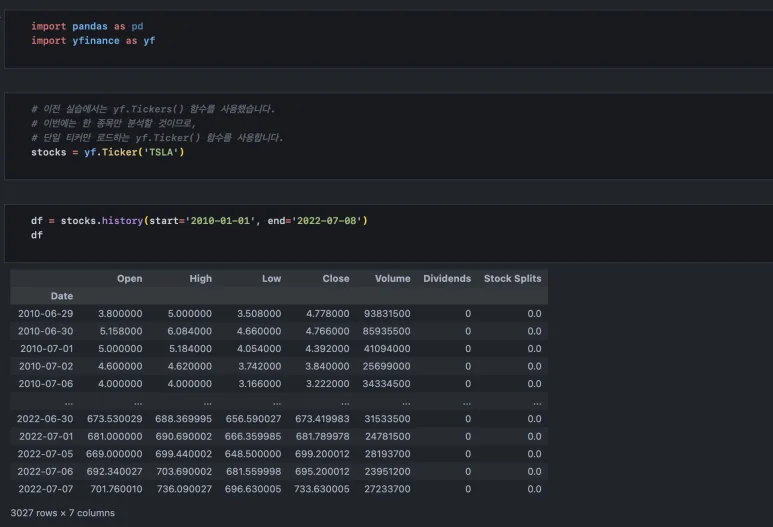This screenshot has width=773, height=527.
Task: Click the Date index header
Action: point(61,296)
